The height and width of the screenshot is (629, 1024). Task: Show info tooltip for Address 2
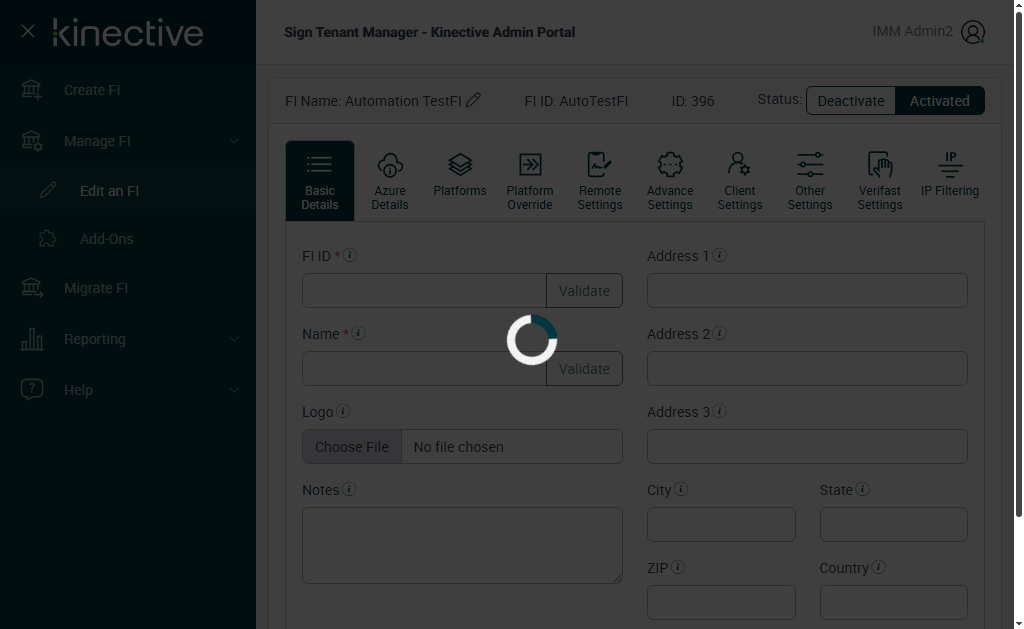(720, 333)
